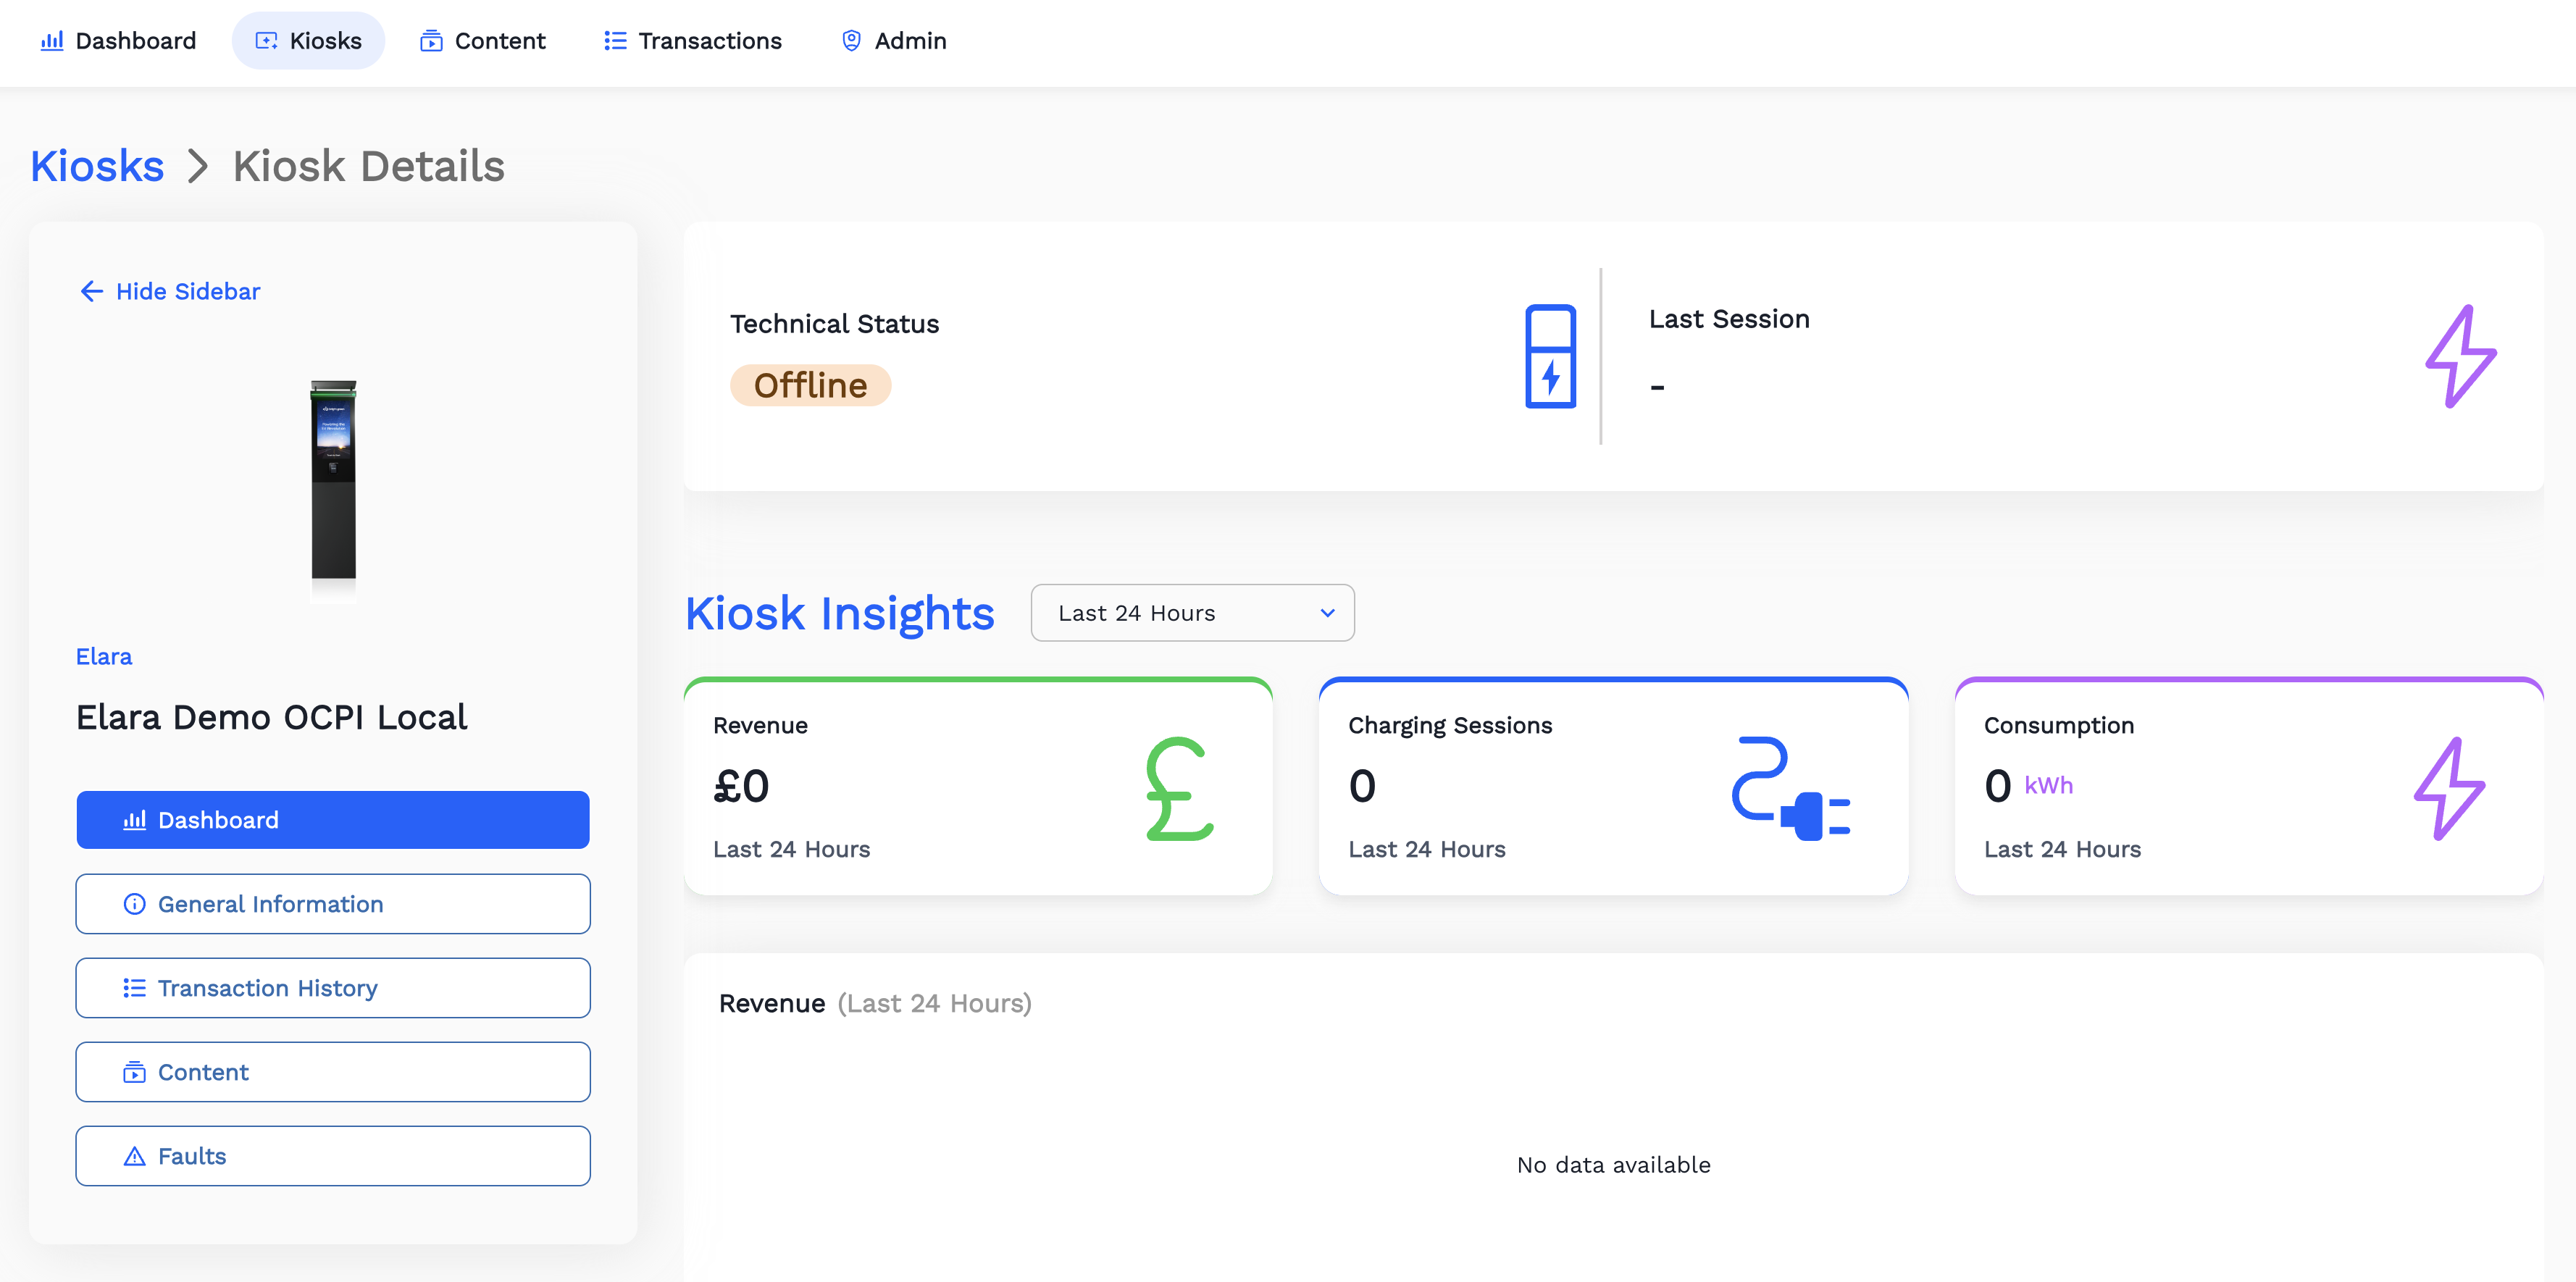
Task: Click the purple bolt Consumption icon
Action: click(x=2449, y=789)
